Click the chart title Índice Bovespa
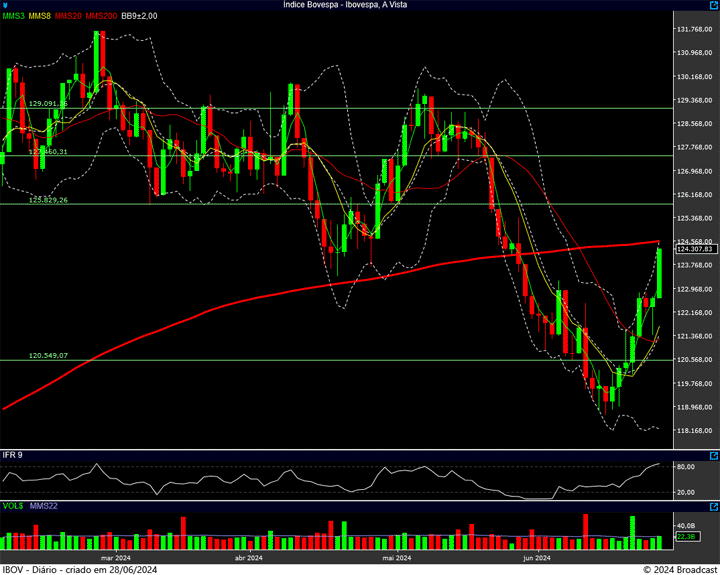The image size is (720, 575). click(359, 5)
